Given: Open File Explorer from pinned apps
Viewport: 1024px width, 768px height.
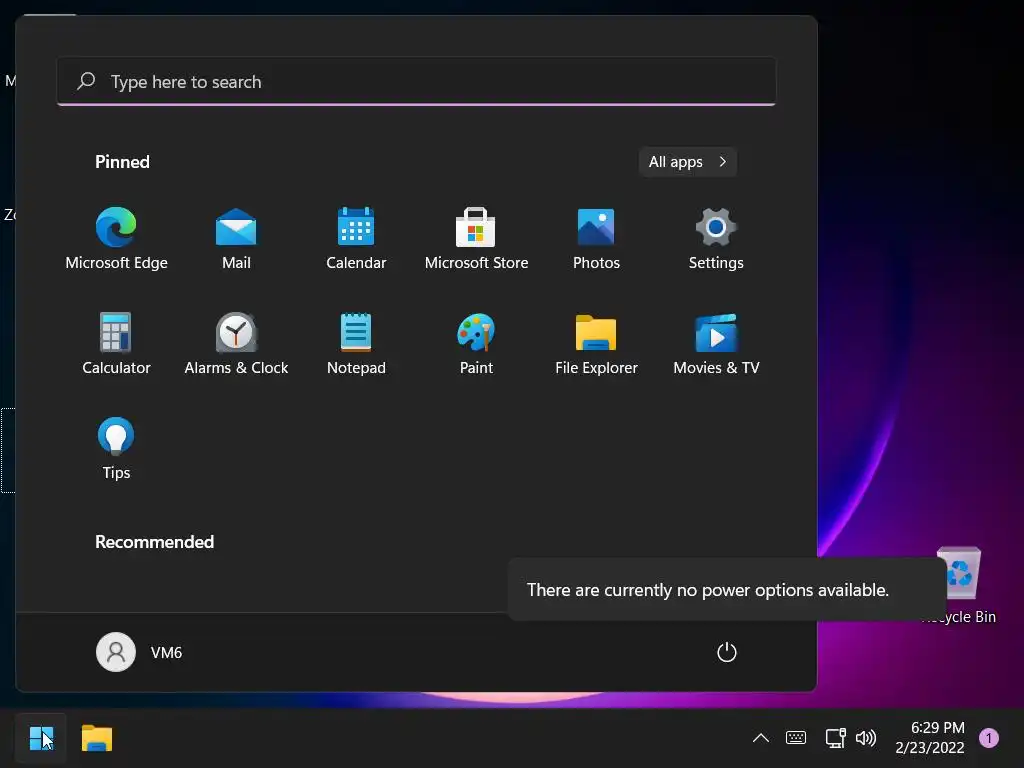Looking at the screenshot, I should (x=596, y=344).
